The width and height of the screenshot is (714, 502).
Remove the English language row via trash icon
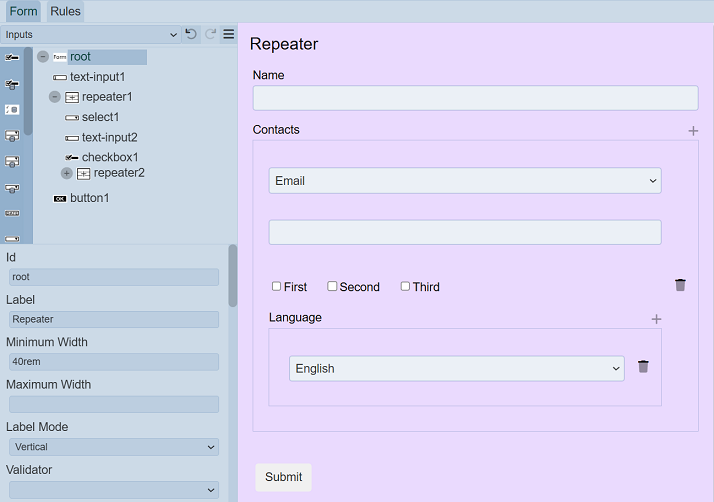tap(643, 367)
